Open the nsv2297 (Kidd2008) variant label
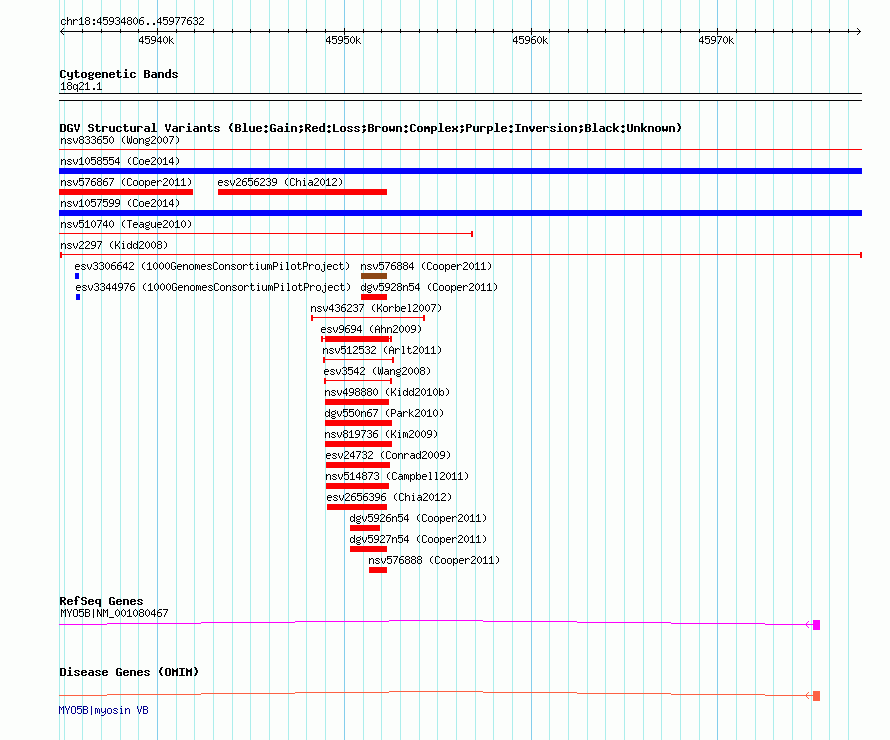Viewport: 890px width, 740px height. pos(114,245)
